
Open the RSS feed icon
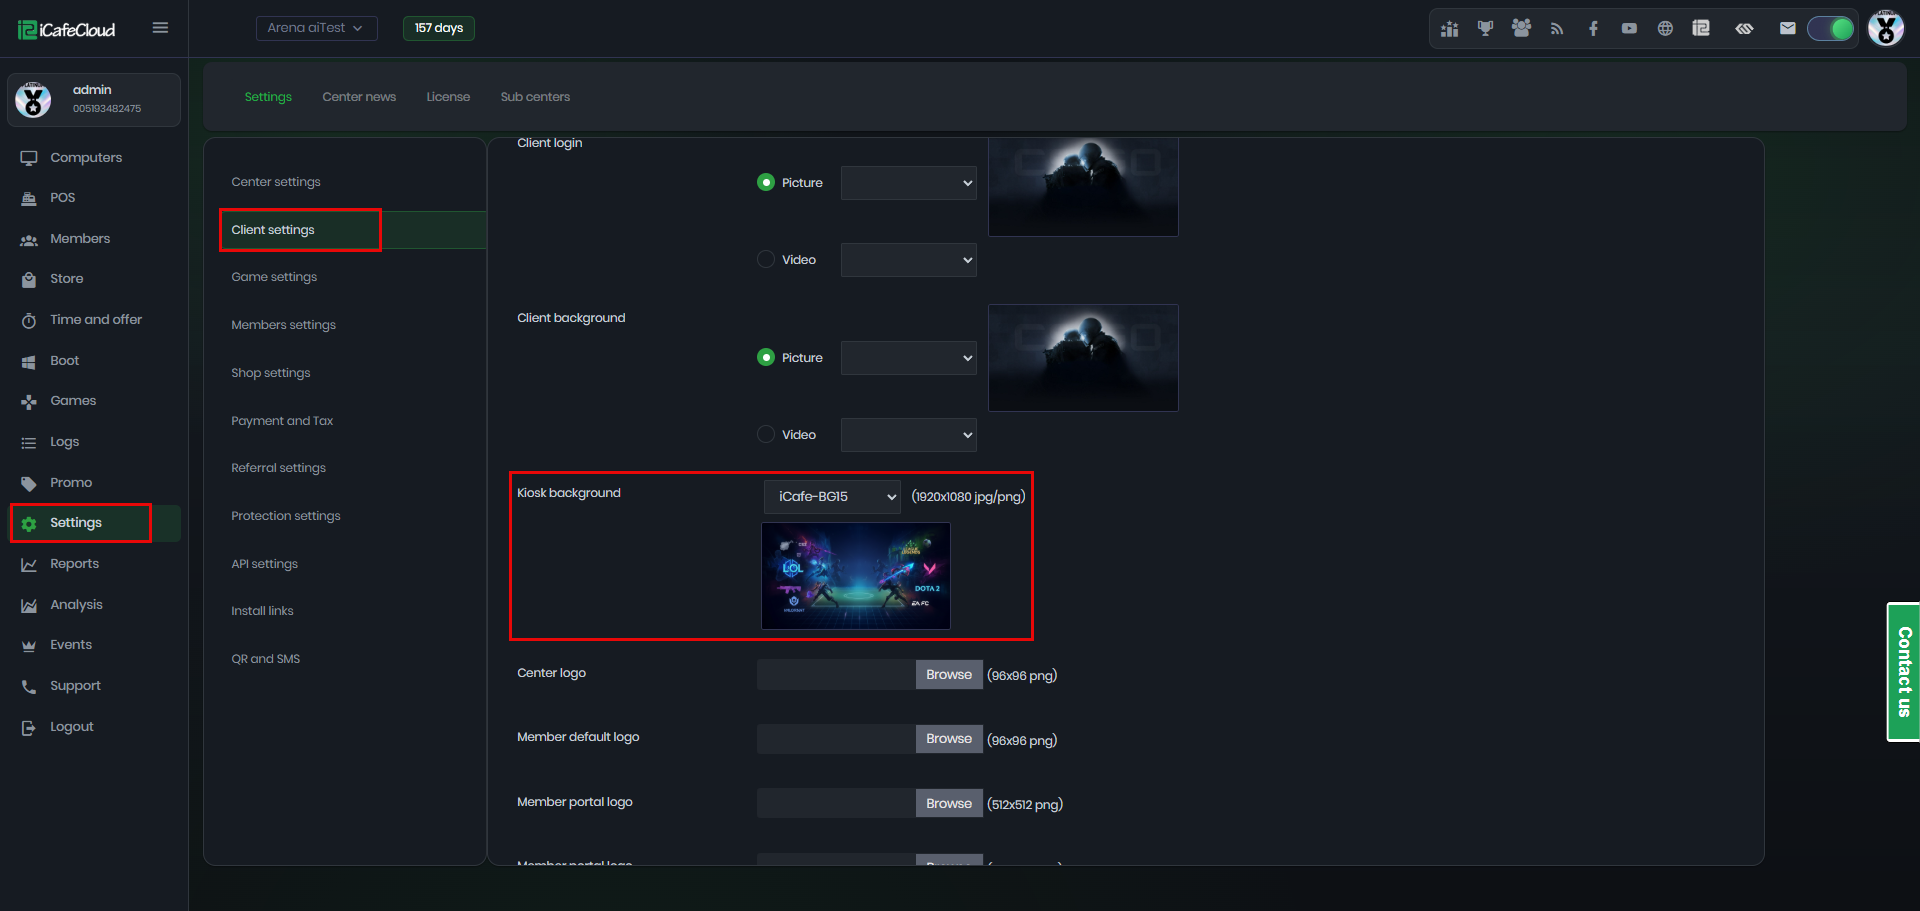[1557, 29]
